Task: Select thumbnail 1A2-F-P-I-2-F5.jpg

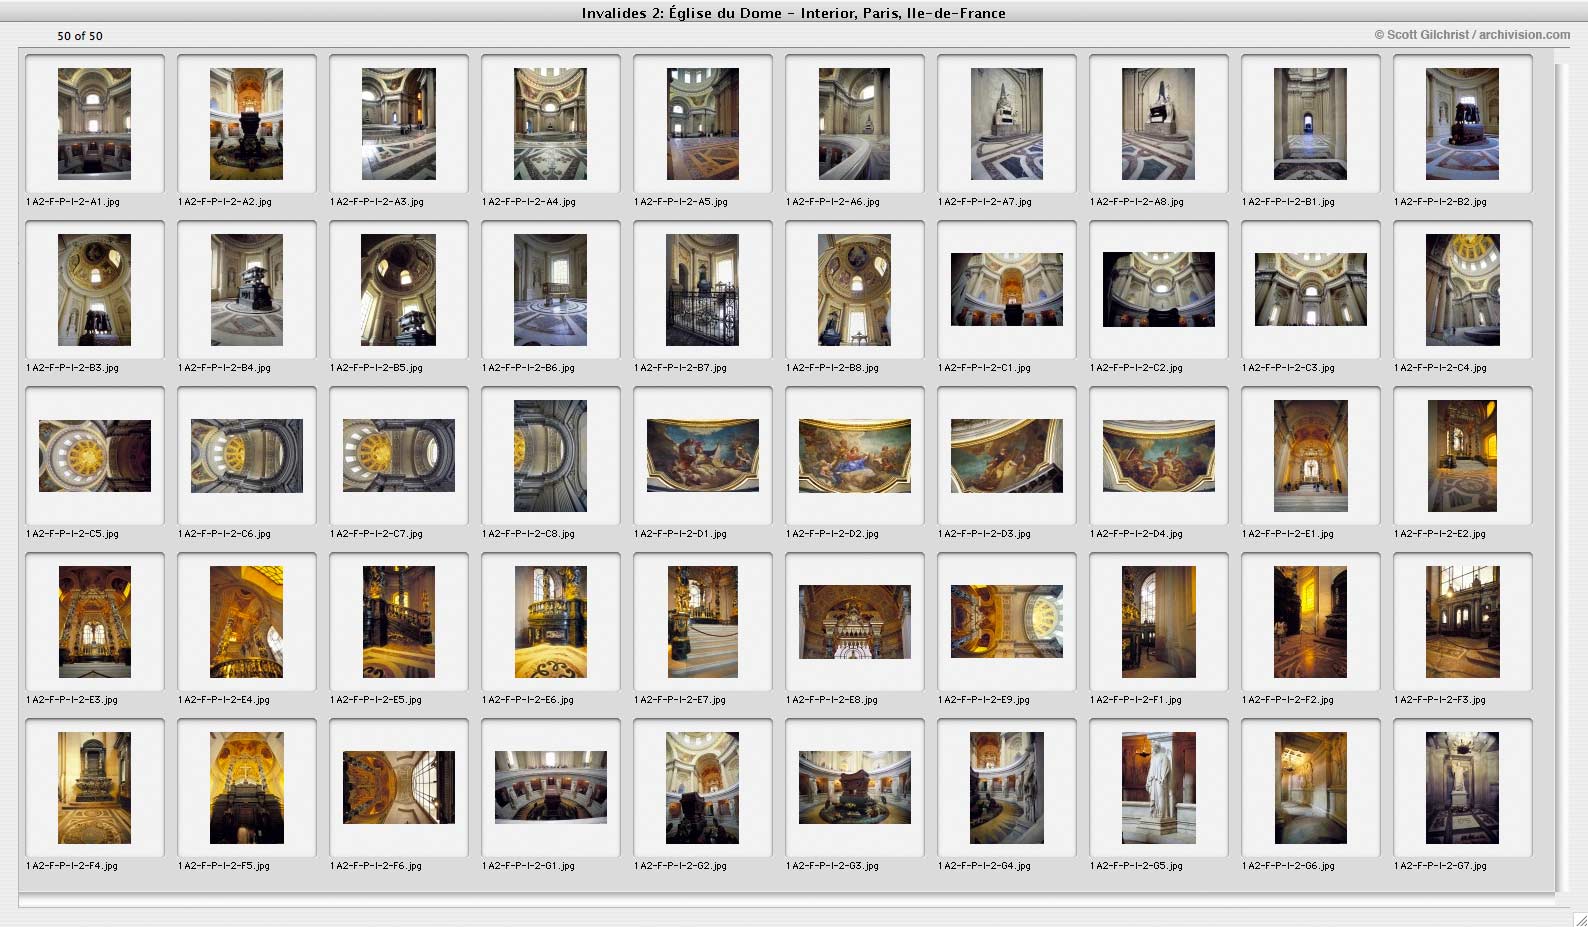Action: tap(247, 788)
